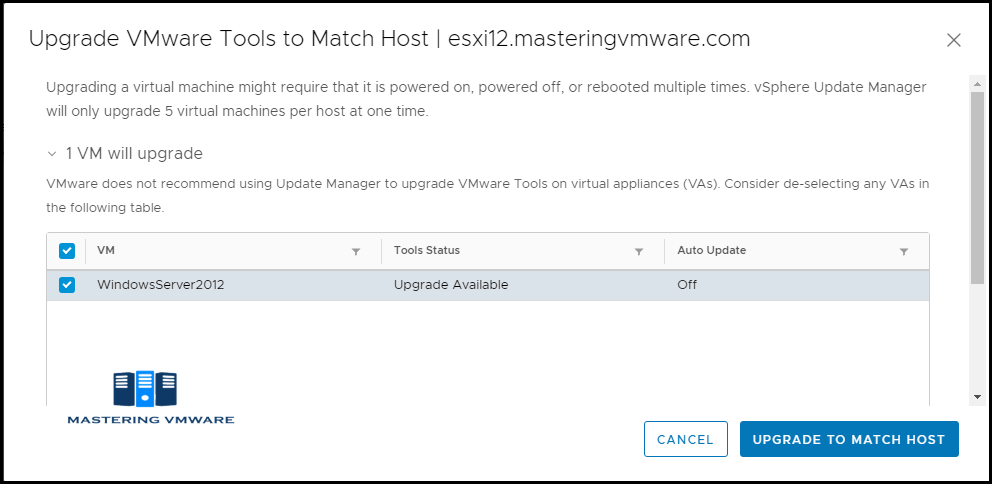Open the Auto Update filter icon
The width and height of the screenshot is (992, 484).
[904, 252]
